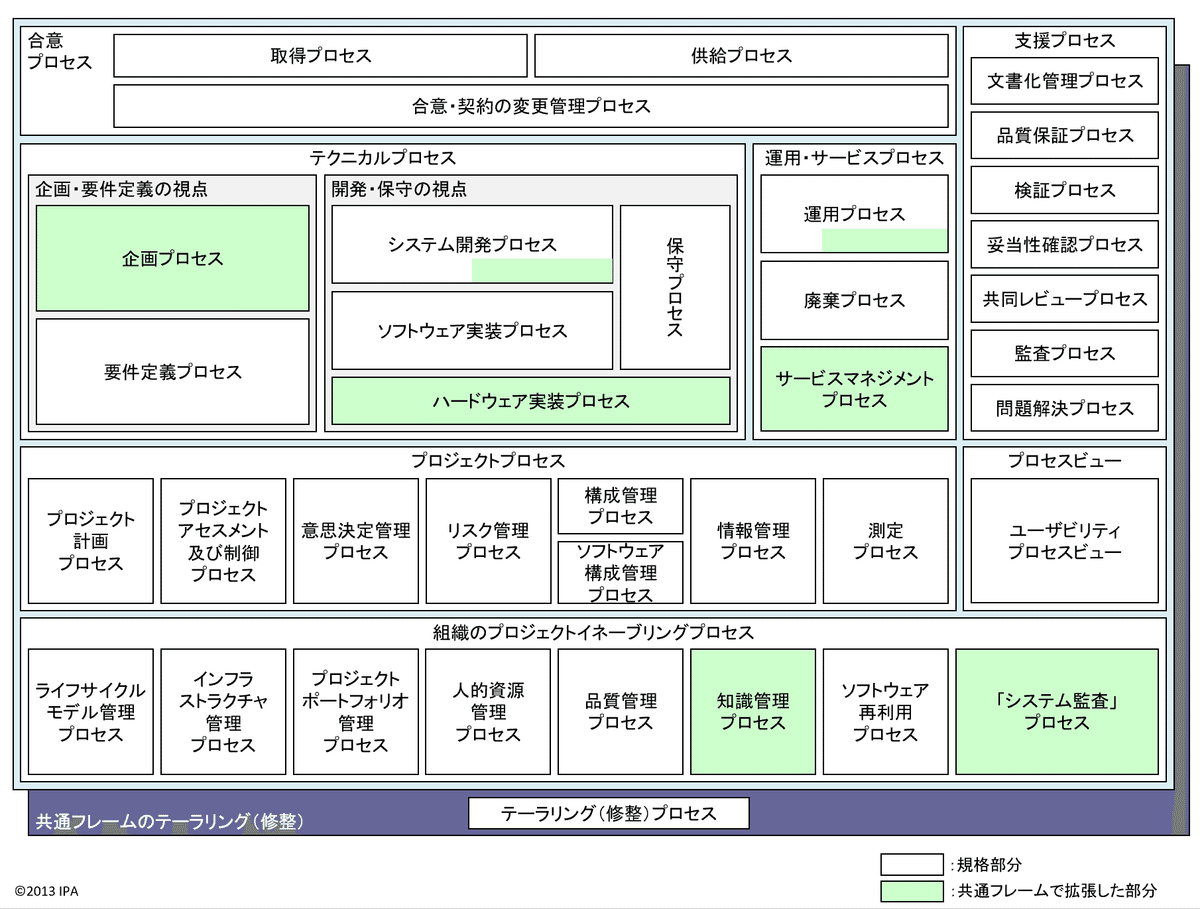The height and width of the screenshot is (909, 1200).
Task: Click the ©2013 IPA copyright text
Action: (46, 890)
